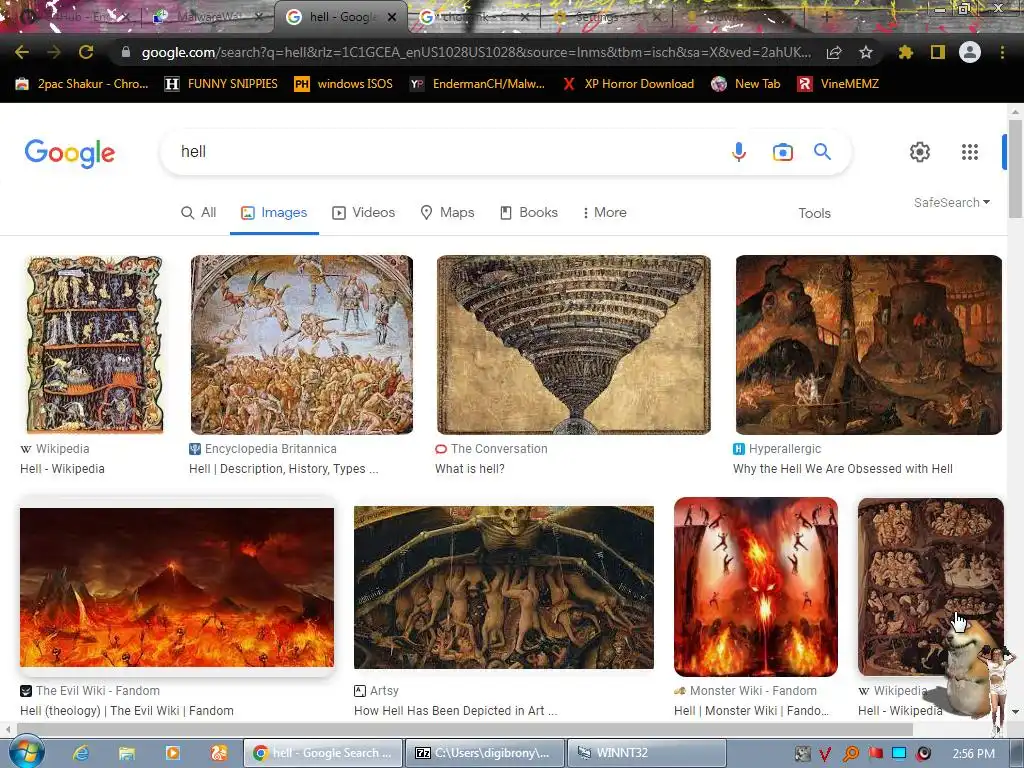Open VineMEMZ bookmark
The image size is (1024, 768).
[x=838, y=84]
